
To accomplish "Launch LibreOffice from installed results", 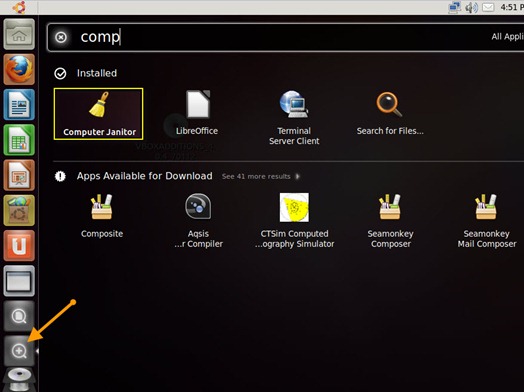I will 197,113.
